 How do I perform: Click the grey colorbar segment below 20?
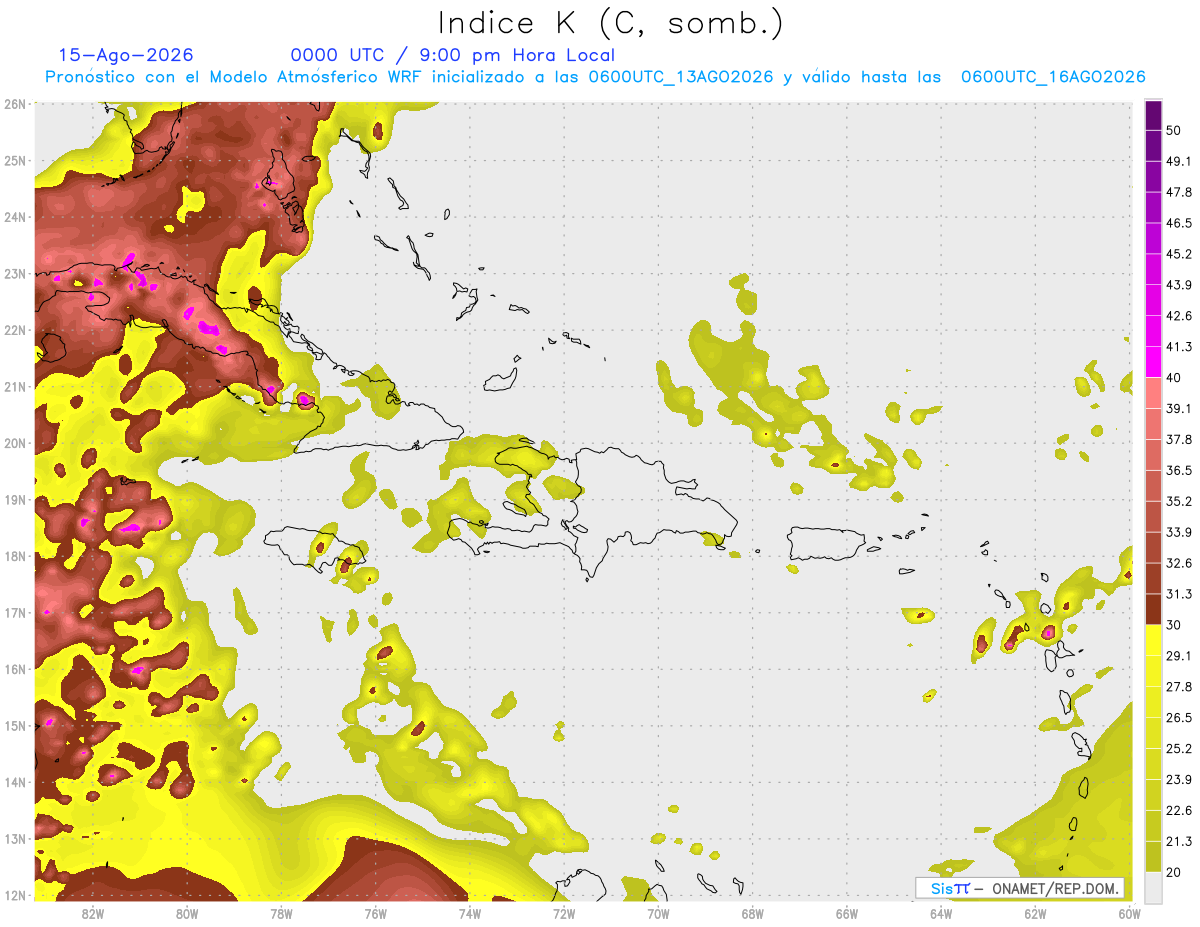pos(1153,887)
